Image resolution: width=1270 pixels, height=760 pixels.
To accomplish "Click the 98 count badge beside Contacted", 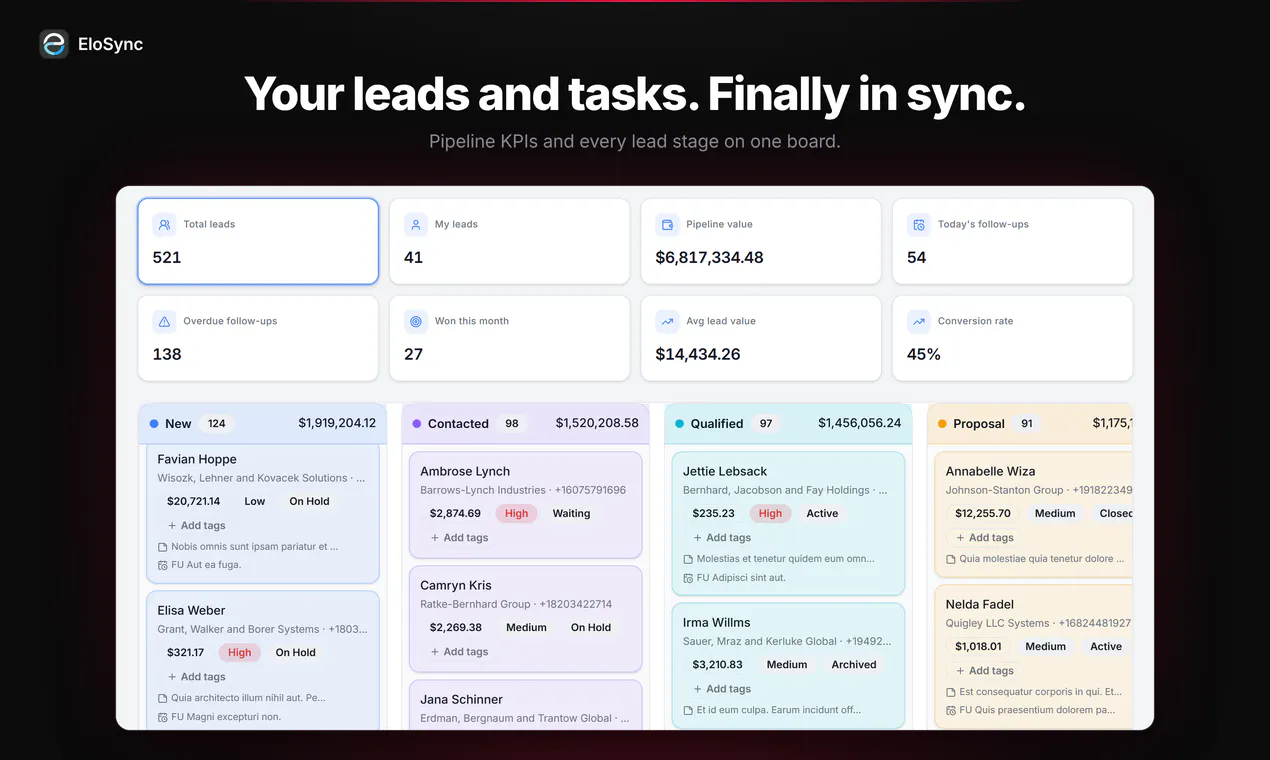I will pos(512,424).
